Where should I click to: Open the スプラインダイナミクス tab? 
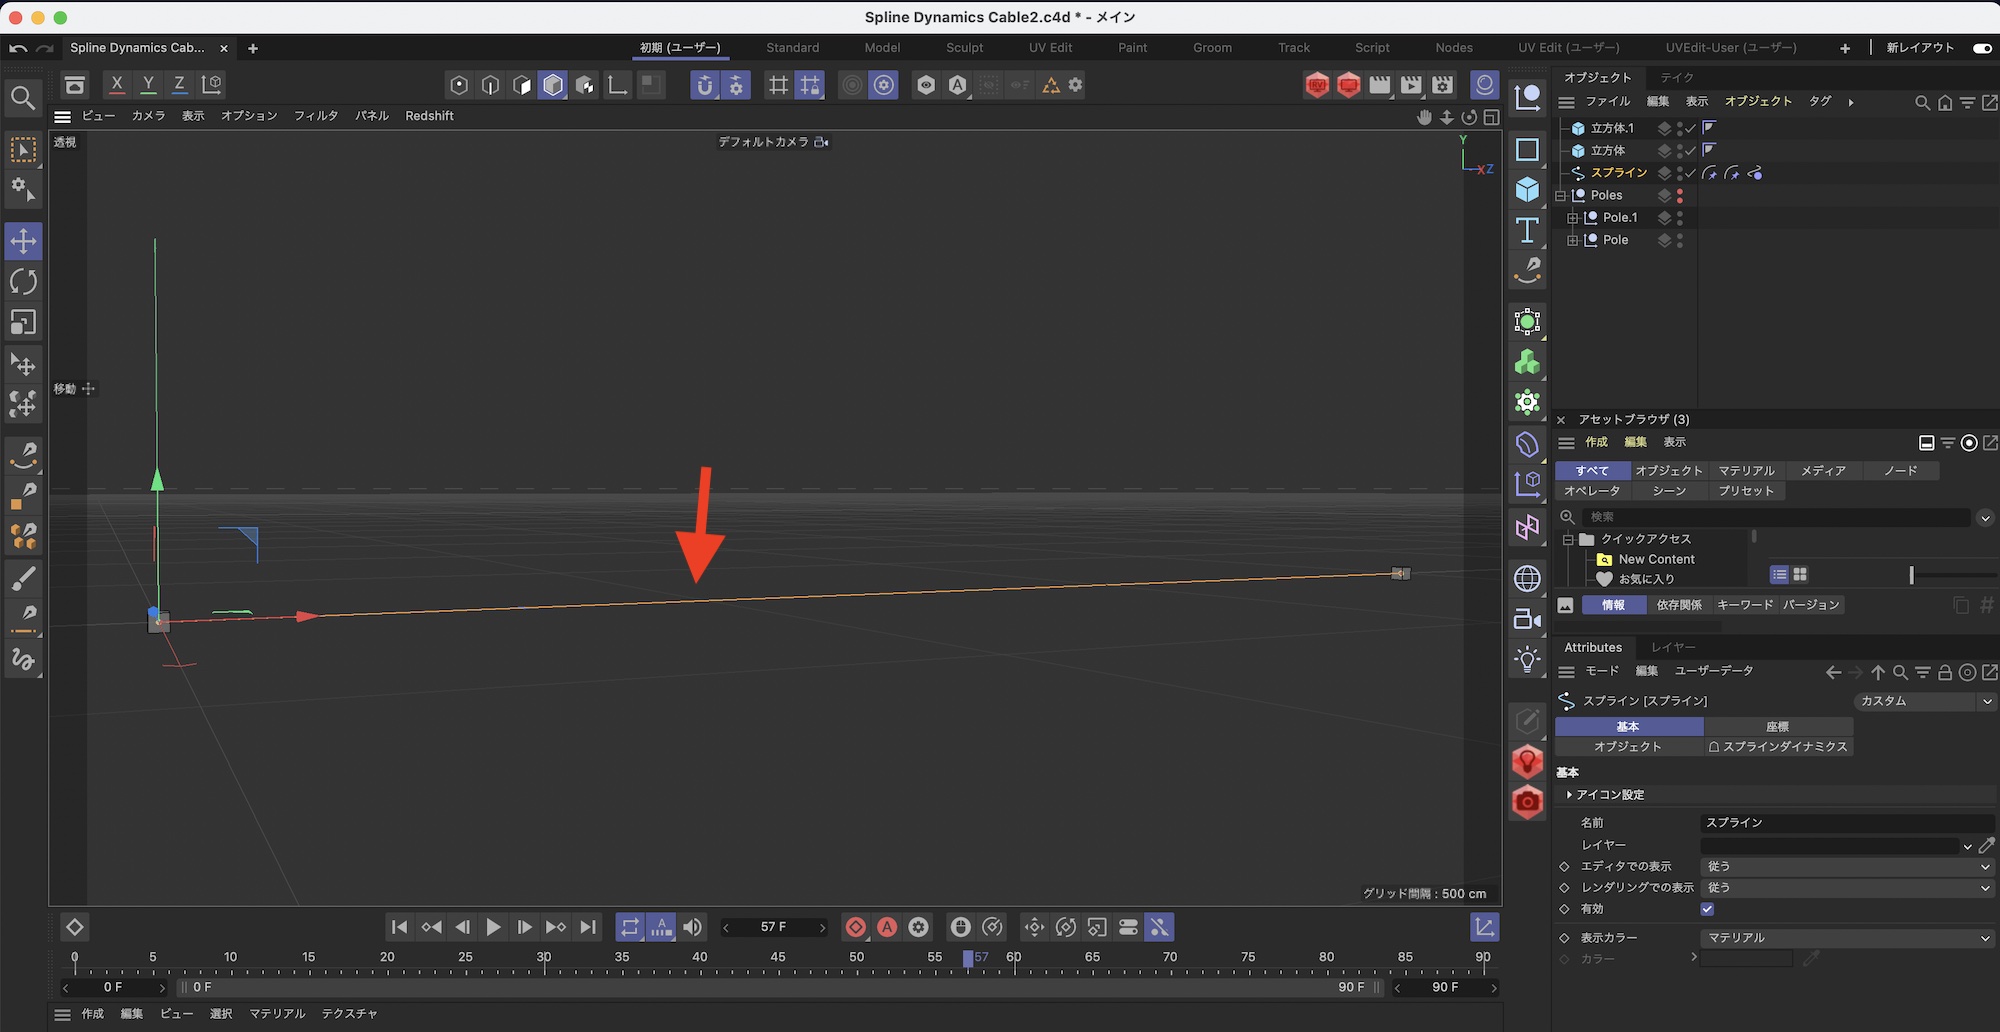(x=1778, y=747)
